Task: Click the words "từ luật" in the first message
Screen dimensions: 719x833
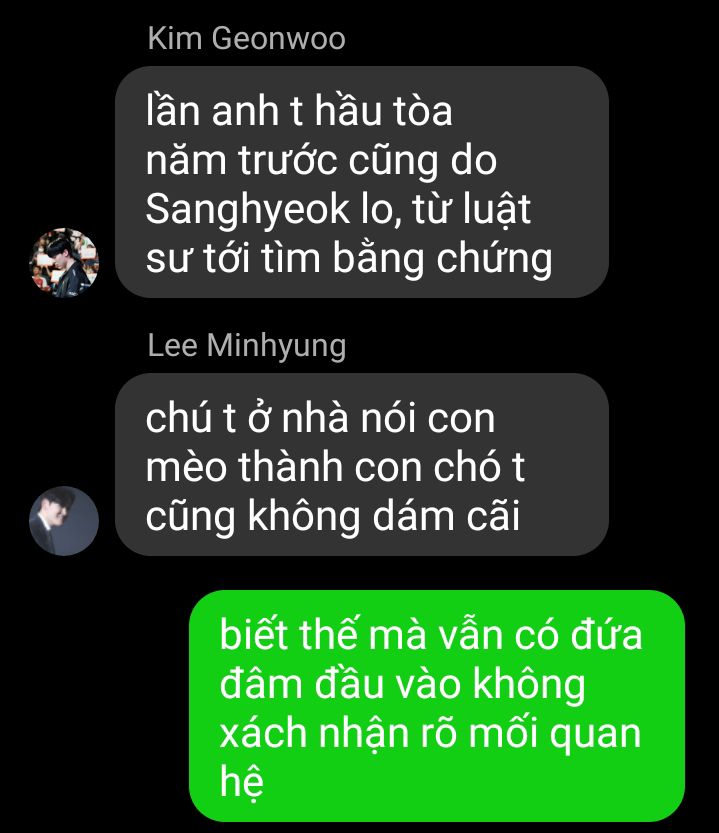Action: tap(471, 210)
